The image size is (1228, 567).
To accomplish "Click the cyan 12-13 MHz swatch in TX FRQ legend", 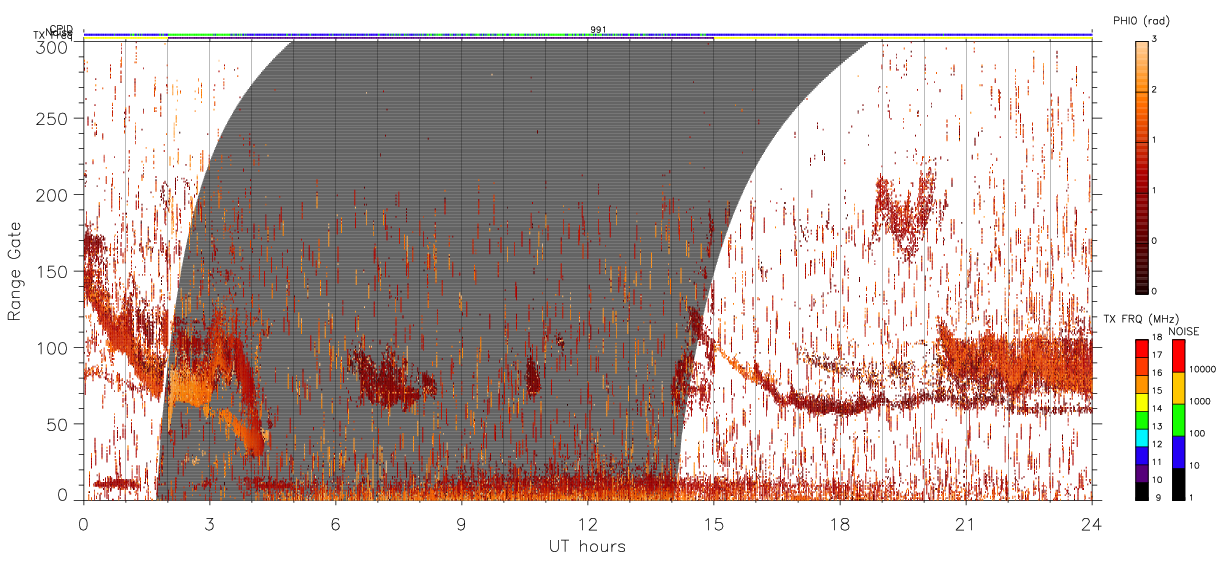I will point(1142,437).
